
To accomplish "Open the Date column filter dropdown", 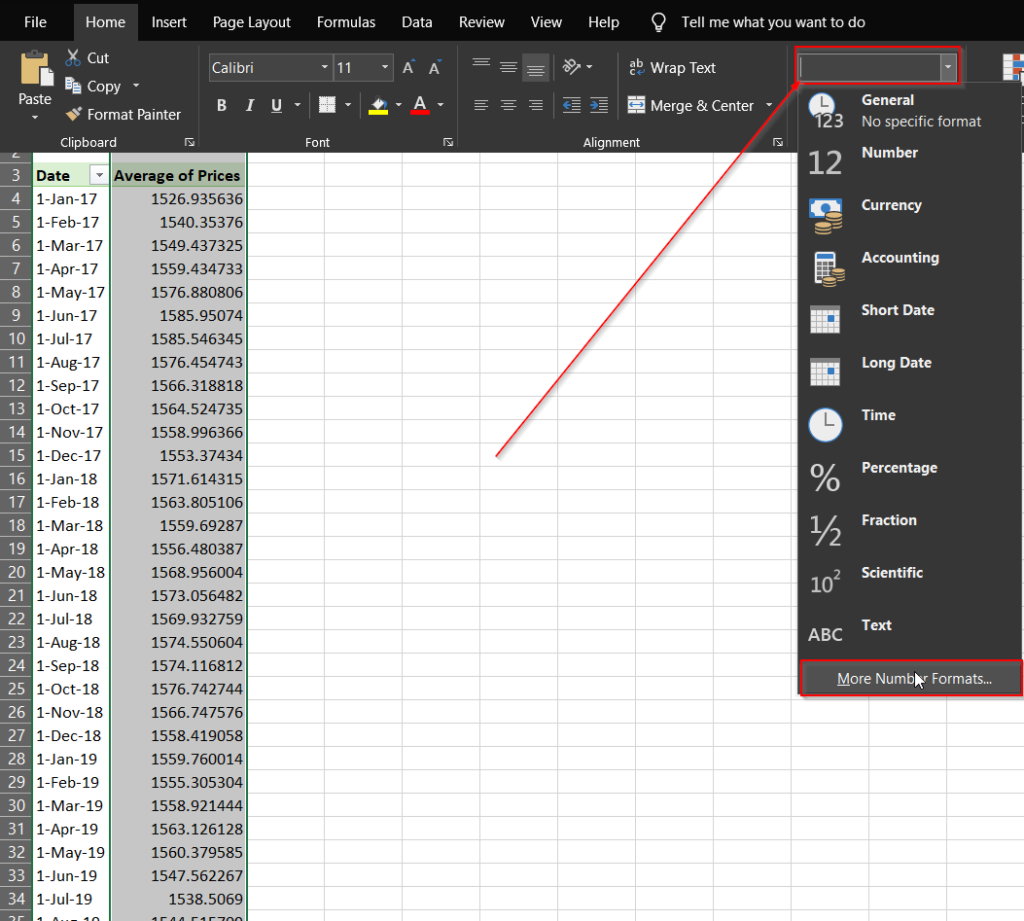I will point(100,174).
